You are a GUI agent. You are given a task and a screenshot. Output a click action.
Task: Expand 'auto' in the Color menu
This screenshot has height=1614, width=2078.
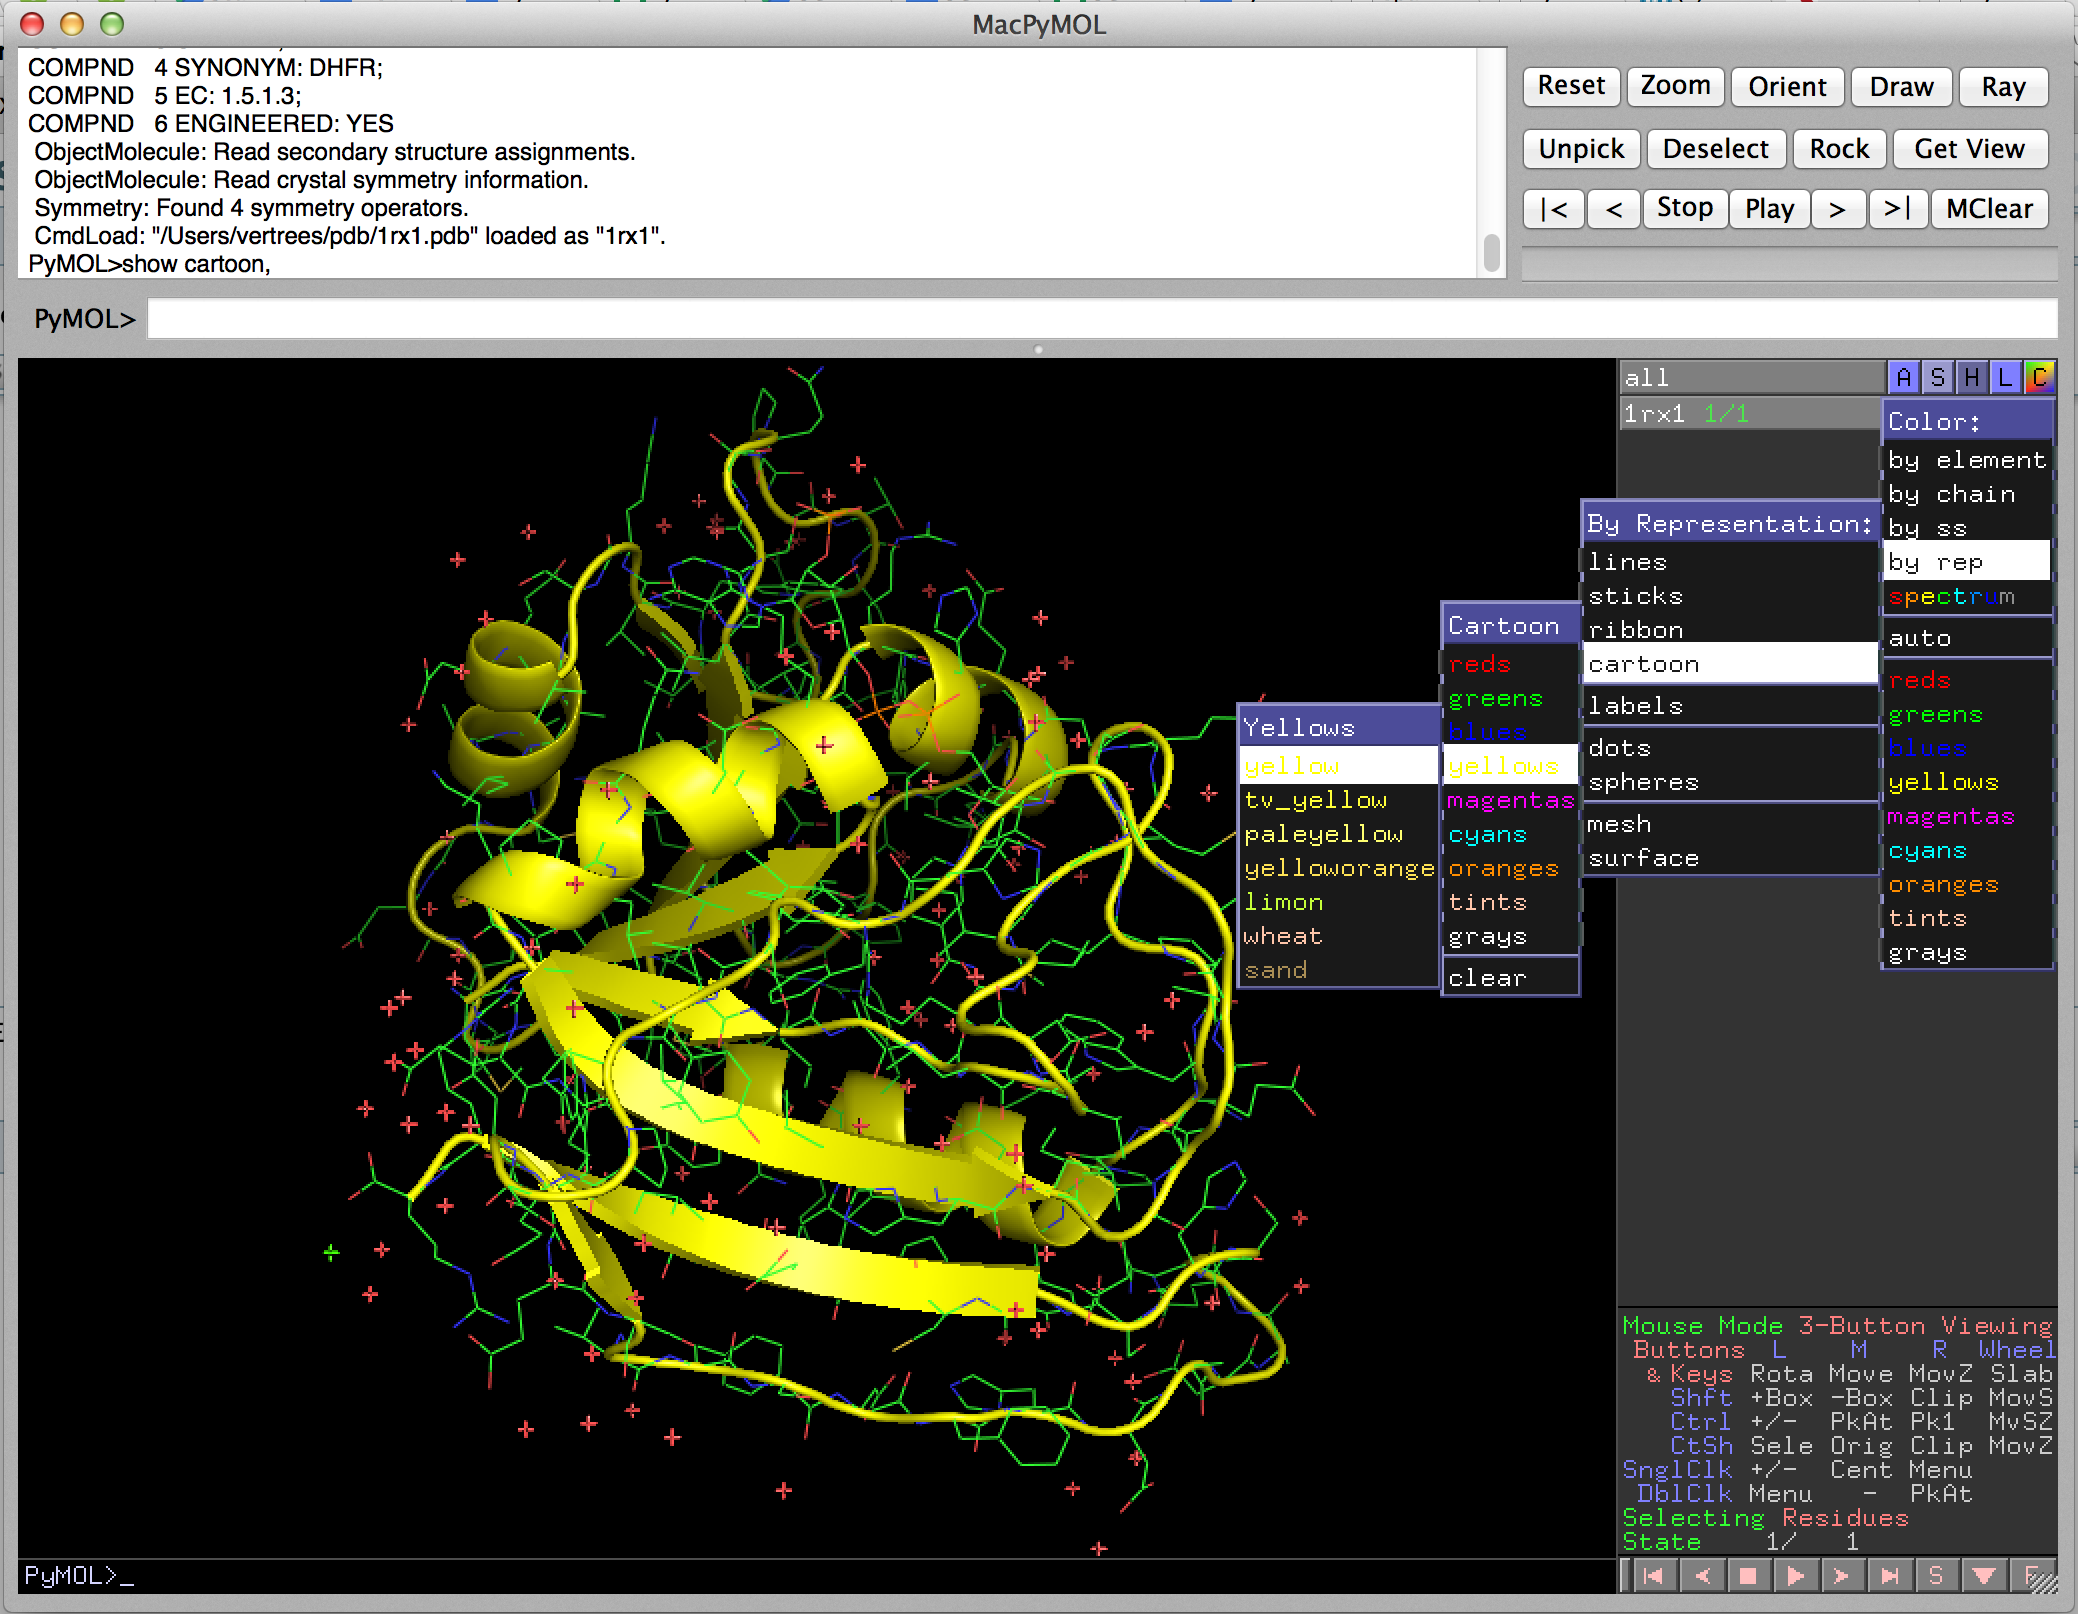[x=1966, y=638]
